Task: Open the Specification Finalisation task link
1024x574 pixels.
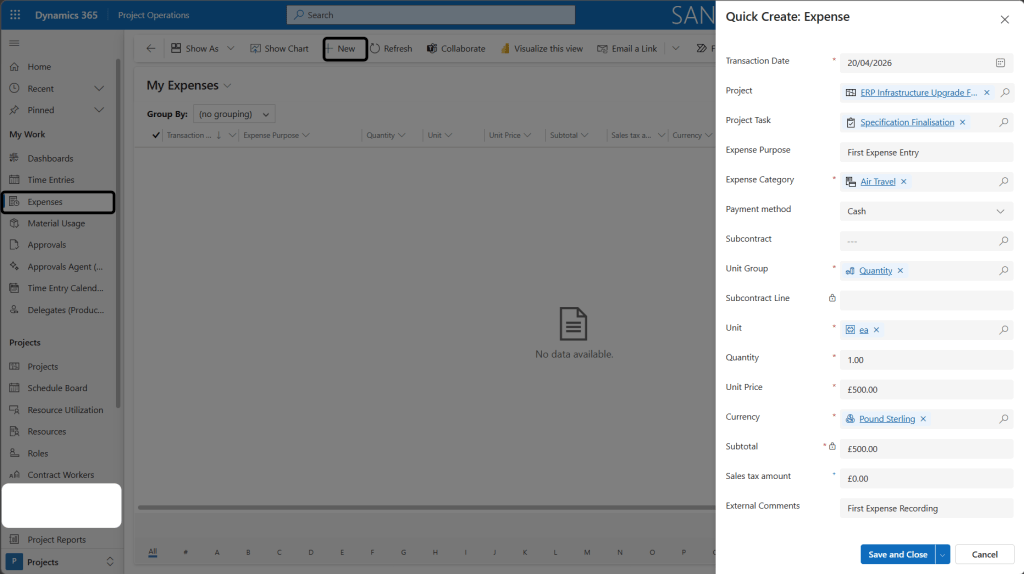Action: click(906, 123)
